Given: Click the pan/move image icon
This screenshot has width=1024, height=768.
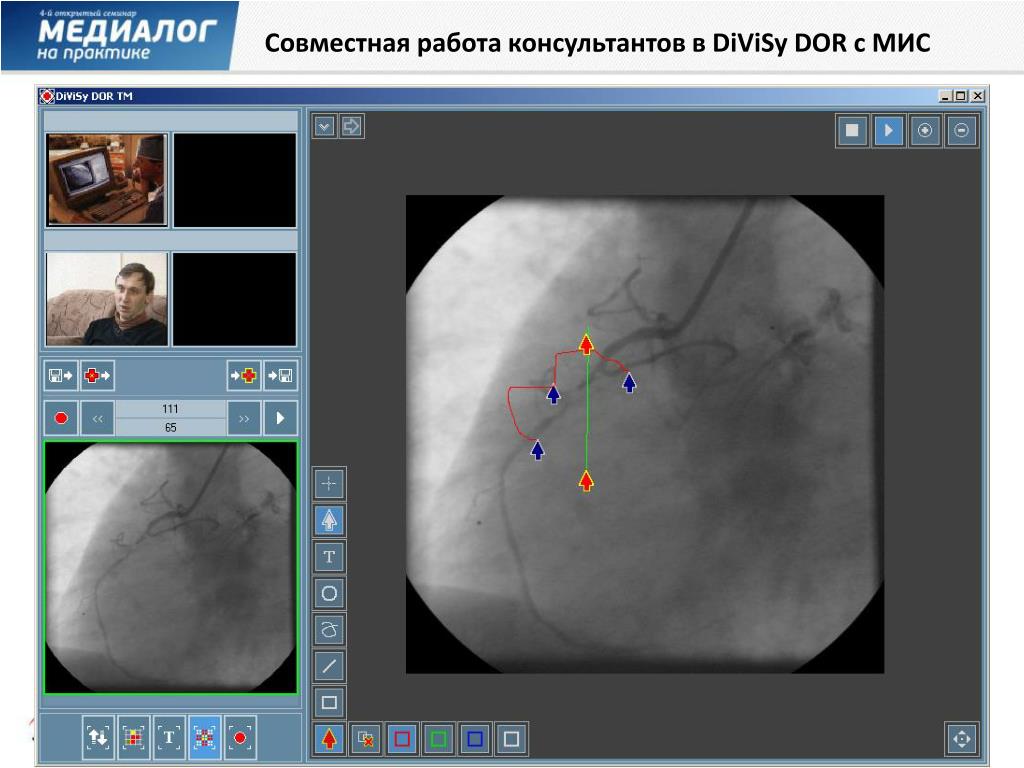Looking at the screenshot, I should point(962,739).
